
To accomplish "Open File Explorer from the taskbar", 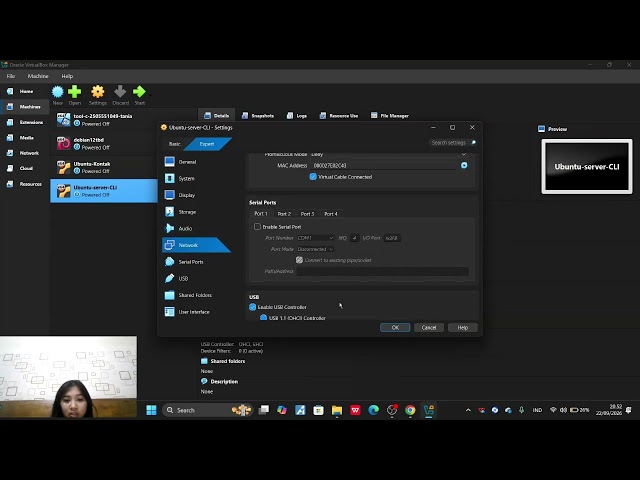I will 337,410.
